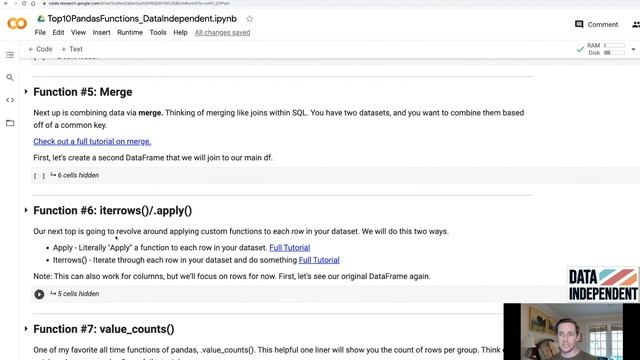Follow the full tutorial on merge link

[x=92, y=141]
